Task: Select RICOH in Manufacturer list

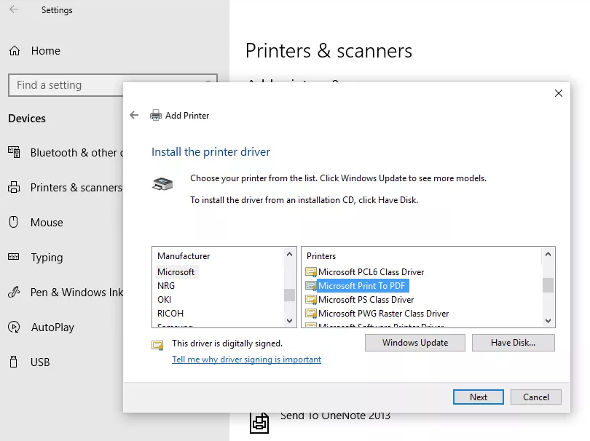Action: point(170,313)
